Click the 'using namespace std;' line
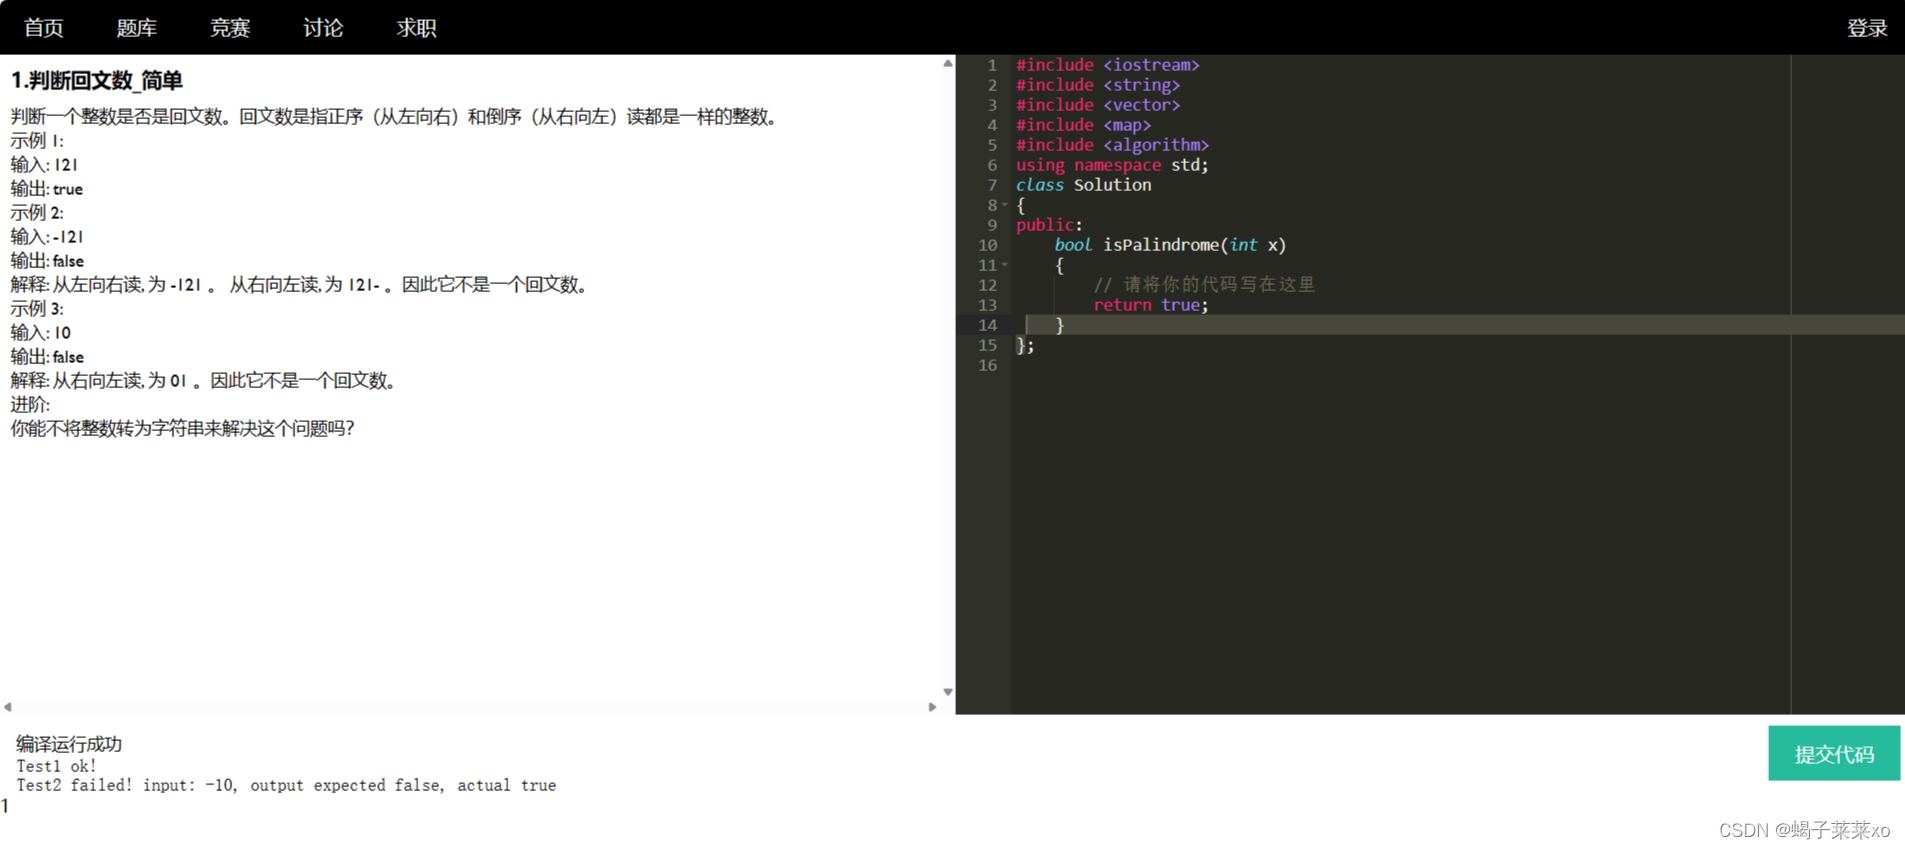Screen dimensions: 1905x849 tap(1113, 165)
